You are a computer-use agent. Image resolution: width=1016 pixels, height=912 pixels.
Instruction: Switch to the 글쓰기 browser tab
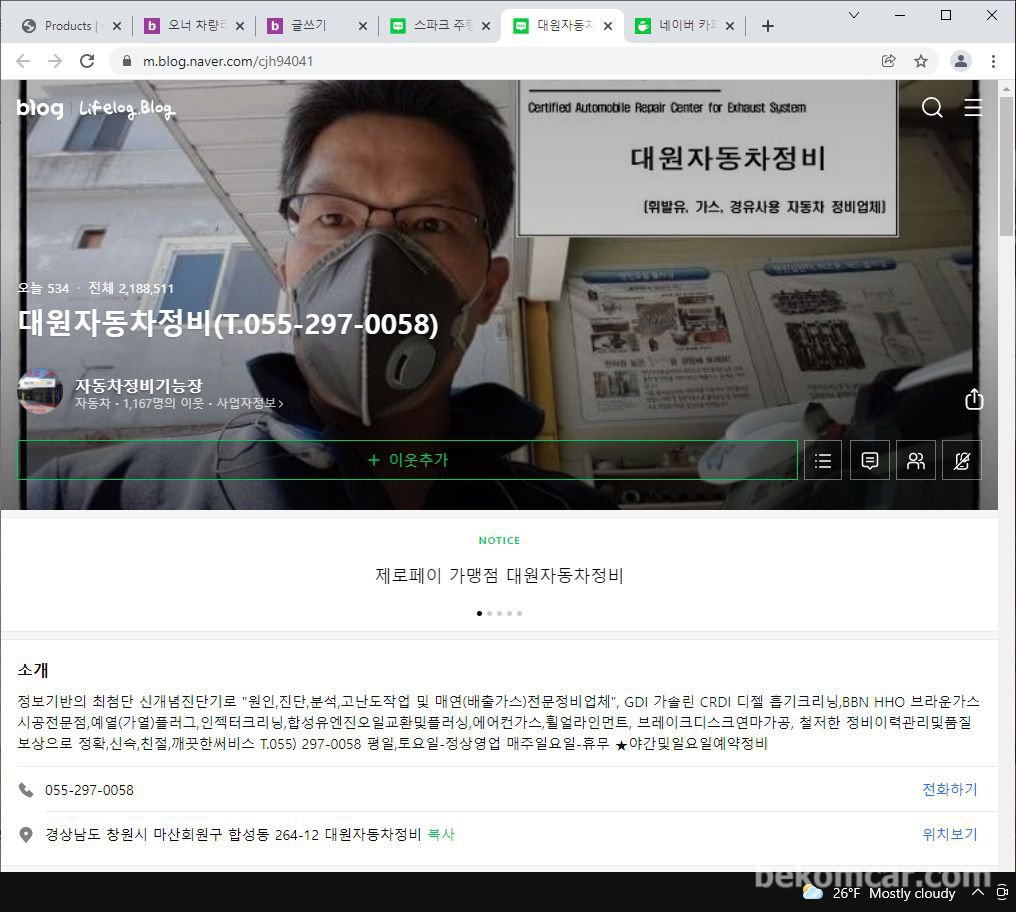pos(309,26)
